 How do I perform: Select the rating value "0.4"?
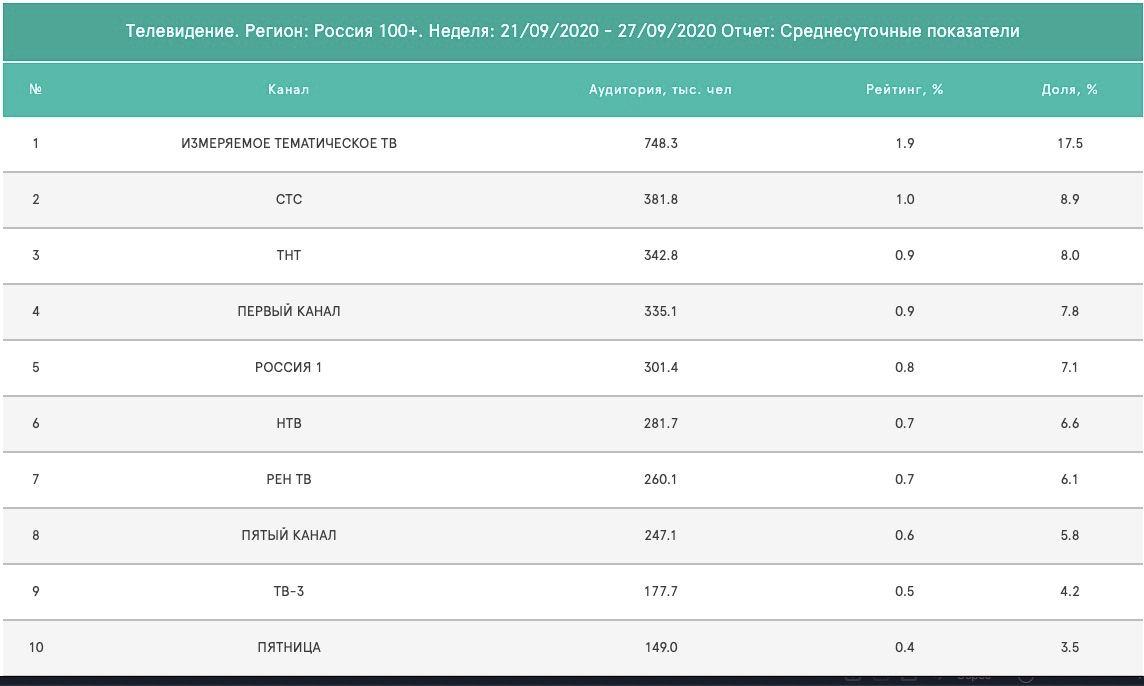pyautogui.click(x=905, y=647)
